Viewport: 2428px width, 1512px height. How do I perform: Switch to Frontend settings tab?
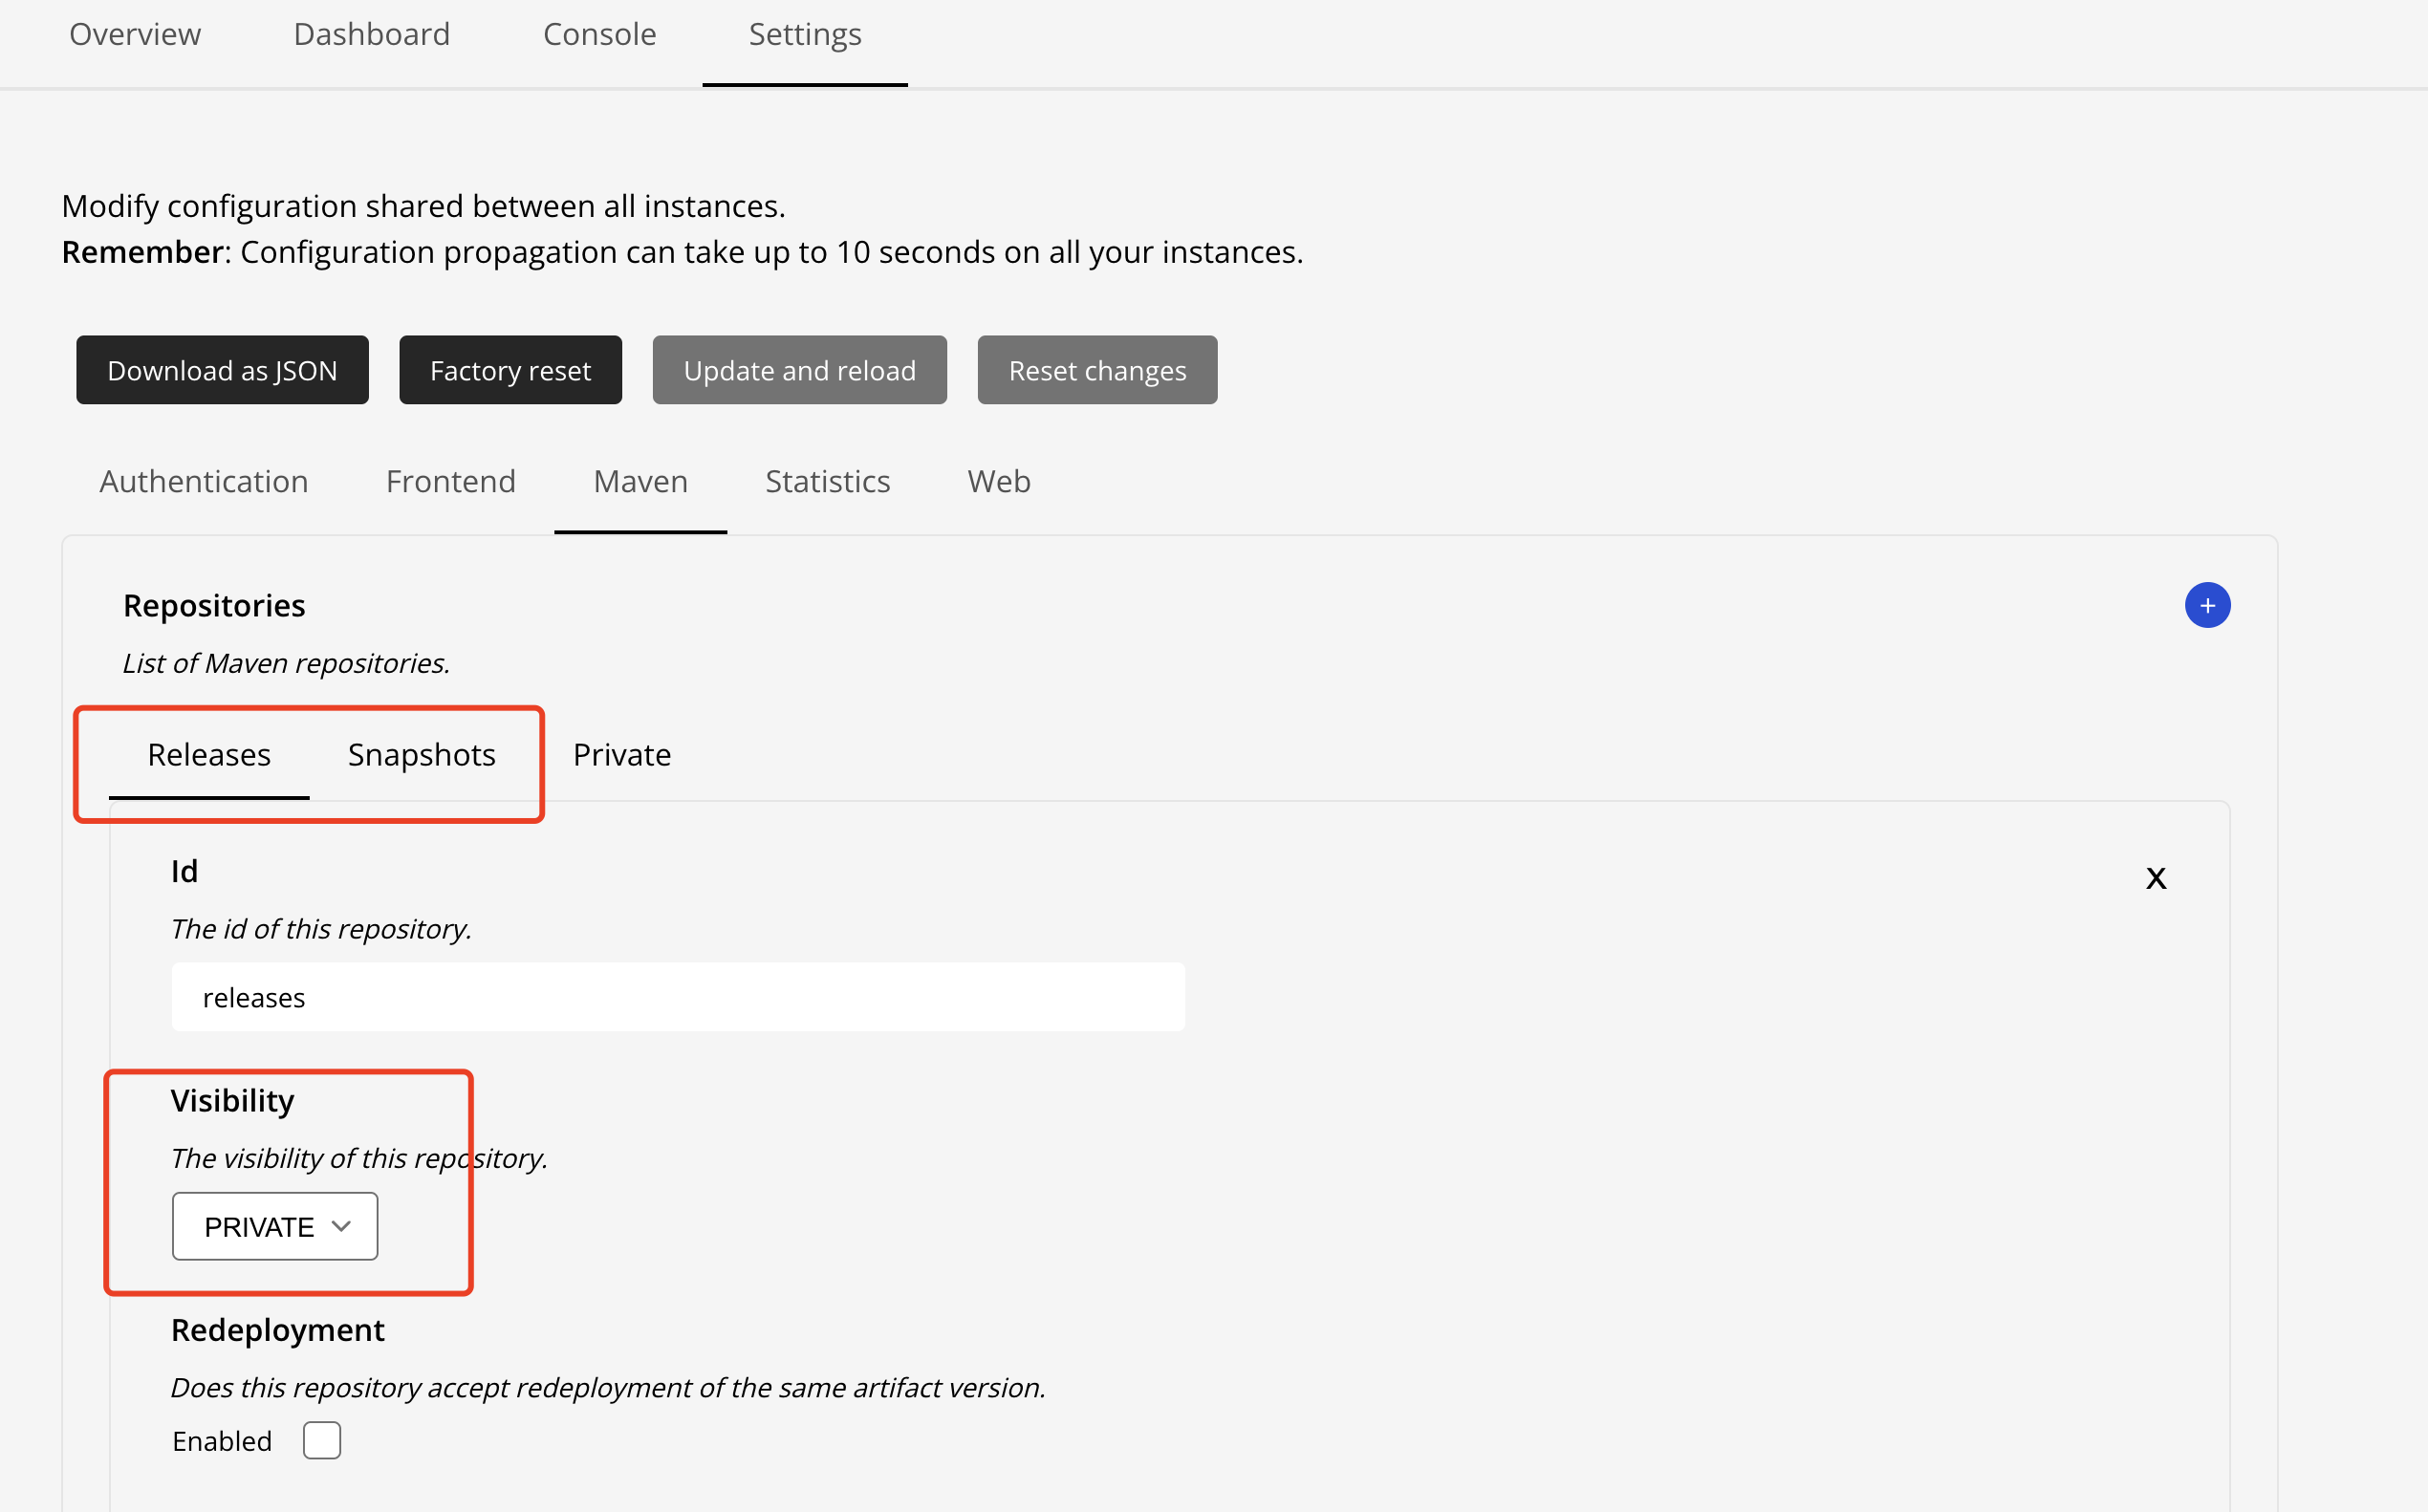(450, 481)
